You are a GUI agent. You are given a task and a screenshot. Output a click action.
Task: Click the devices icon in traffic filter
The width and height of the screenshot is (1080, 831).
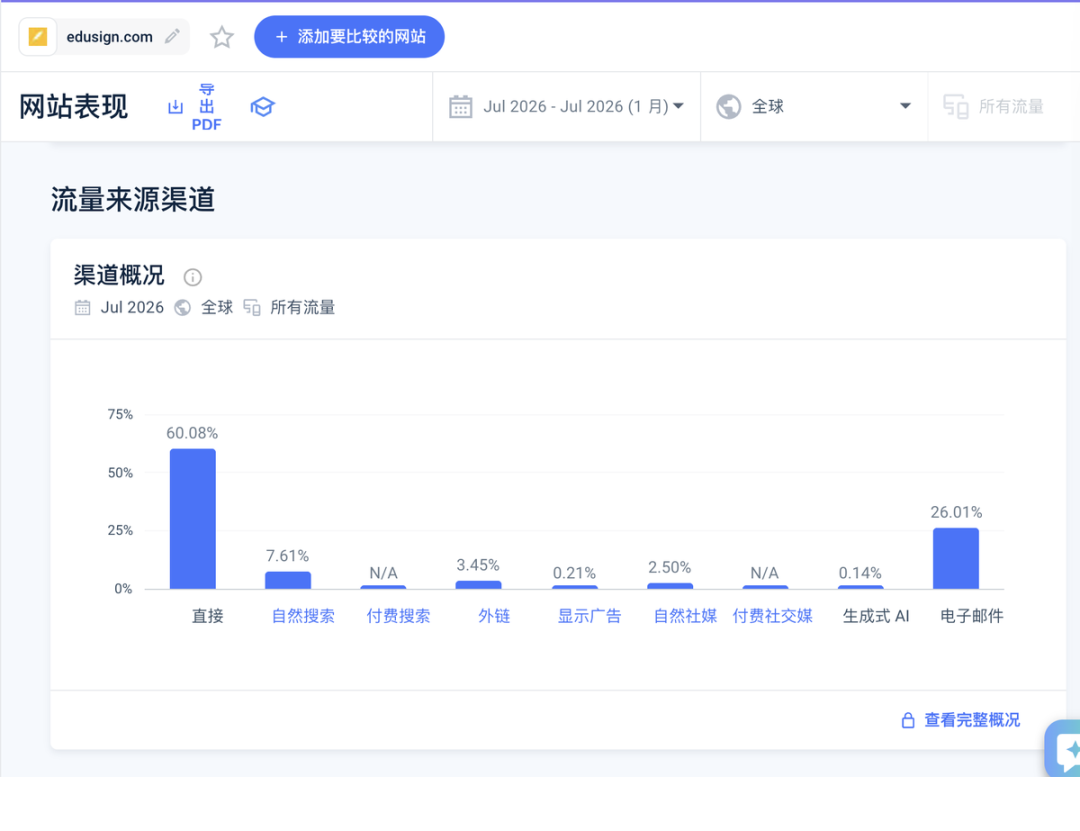[956, 107]
